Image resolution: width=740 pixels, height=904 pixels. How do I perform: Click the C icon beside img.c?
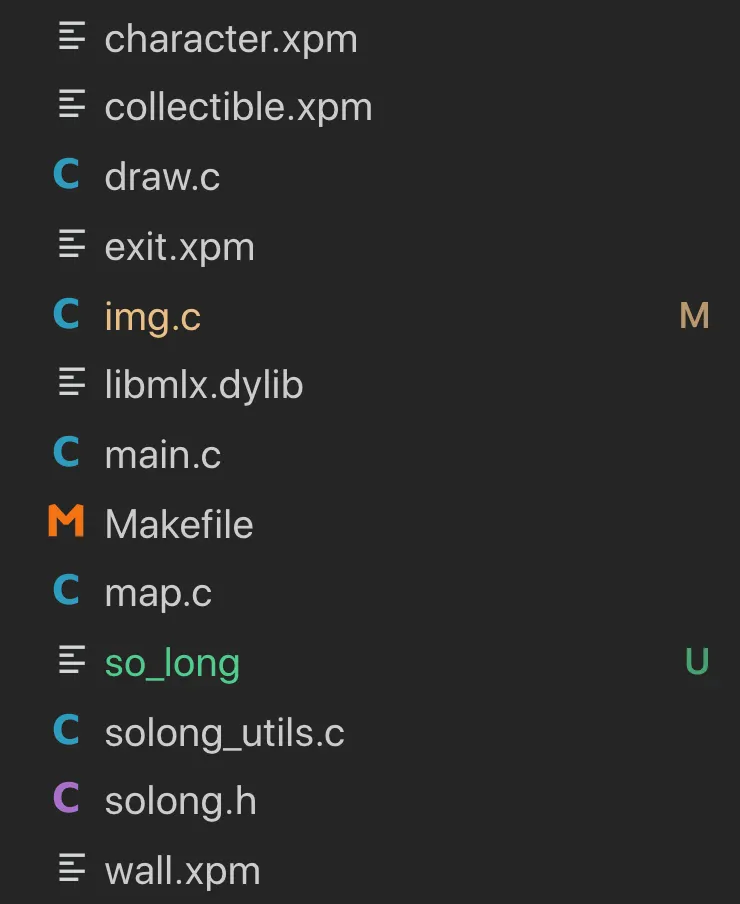click(x=66, y=315)
